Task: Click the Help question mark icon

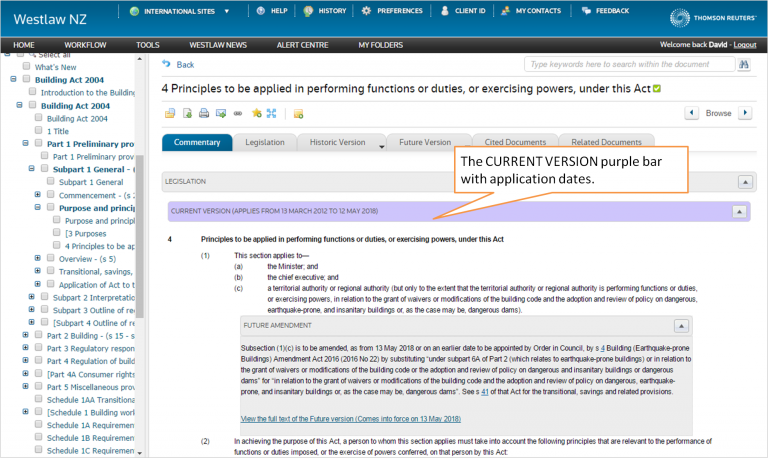Action: (261, 11)
